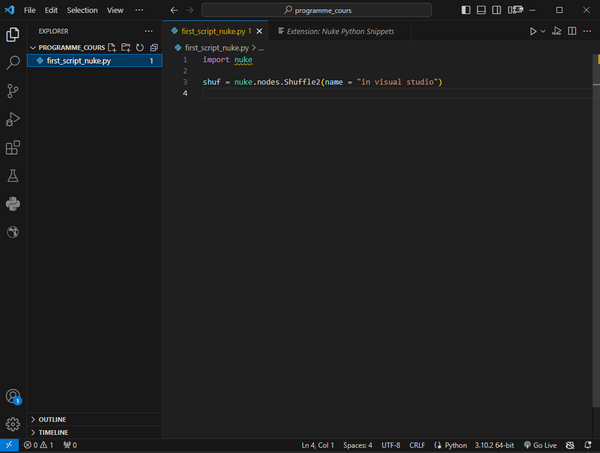
Task: Open the Accounts menu icon
Action: point(13,396)
